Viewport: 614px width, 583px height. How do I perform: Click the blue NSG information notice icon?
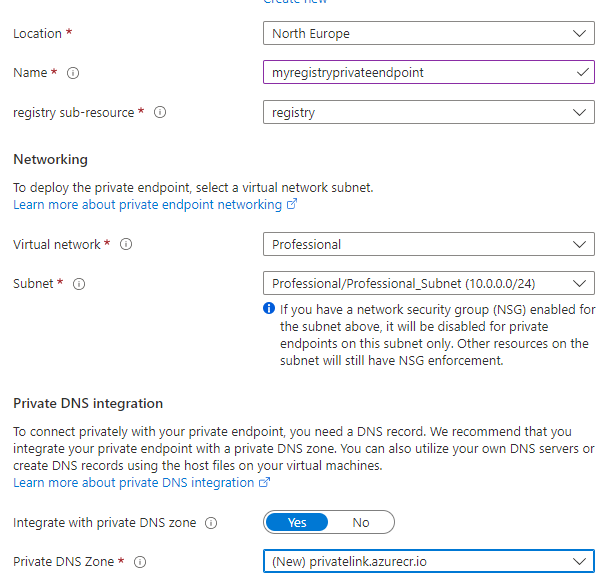[269, 309]
